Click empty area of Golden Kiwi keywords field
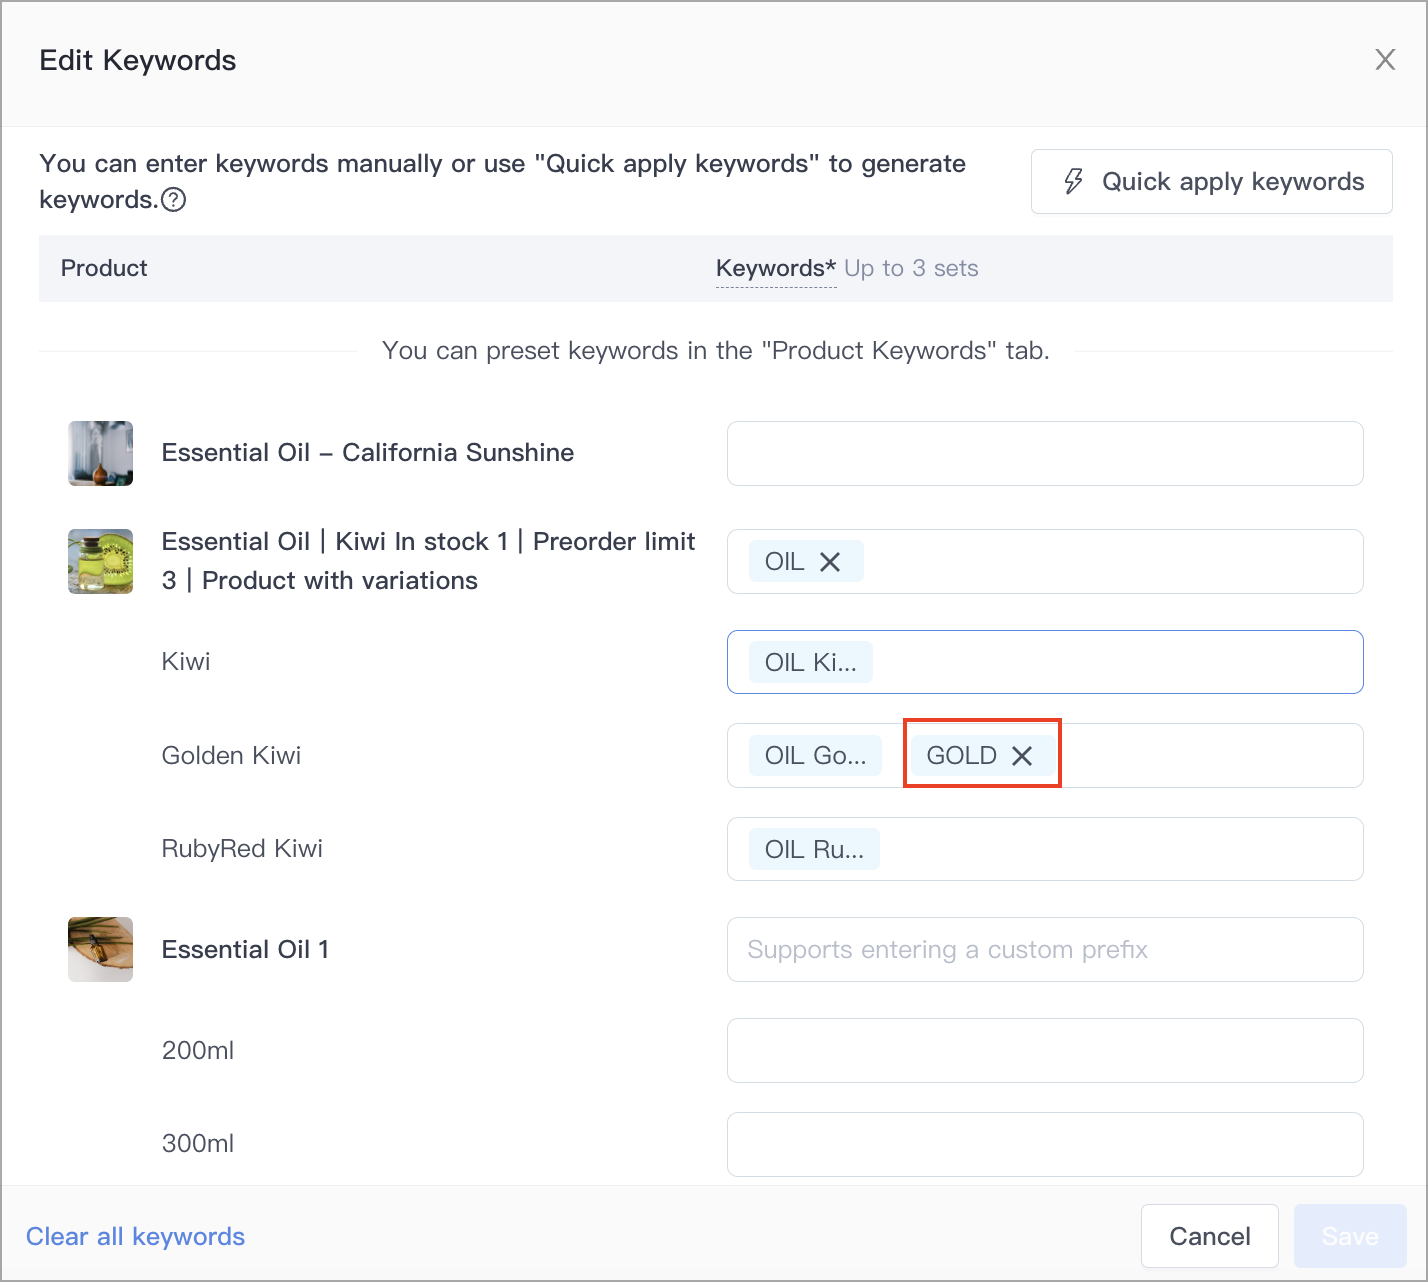Viewport: 1428px width, 1282px height. click(1210, 756)
